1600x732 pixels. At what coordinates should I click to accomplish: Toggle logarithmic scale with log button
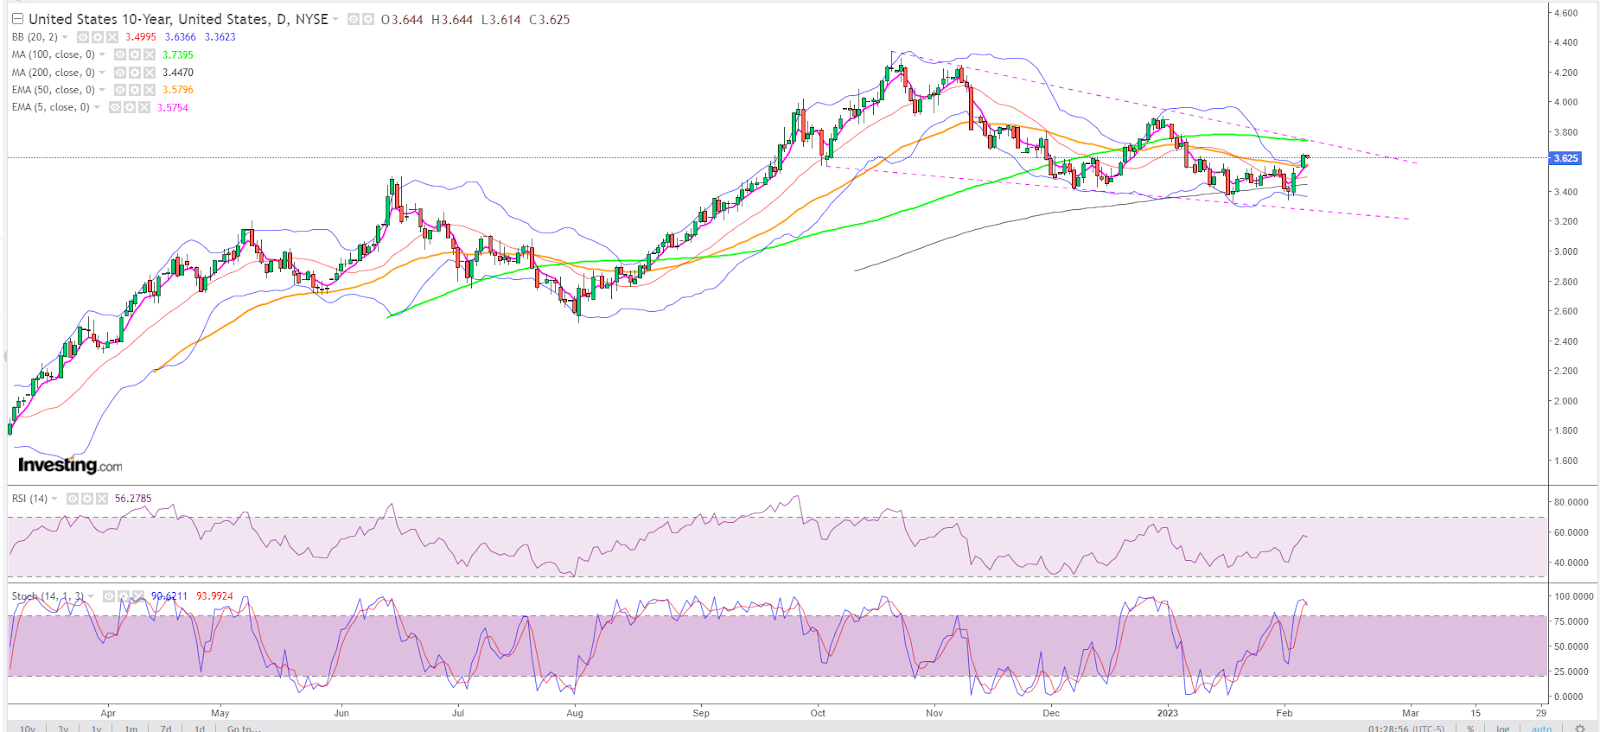(x=1502, y=728)
